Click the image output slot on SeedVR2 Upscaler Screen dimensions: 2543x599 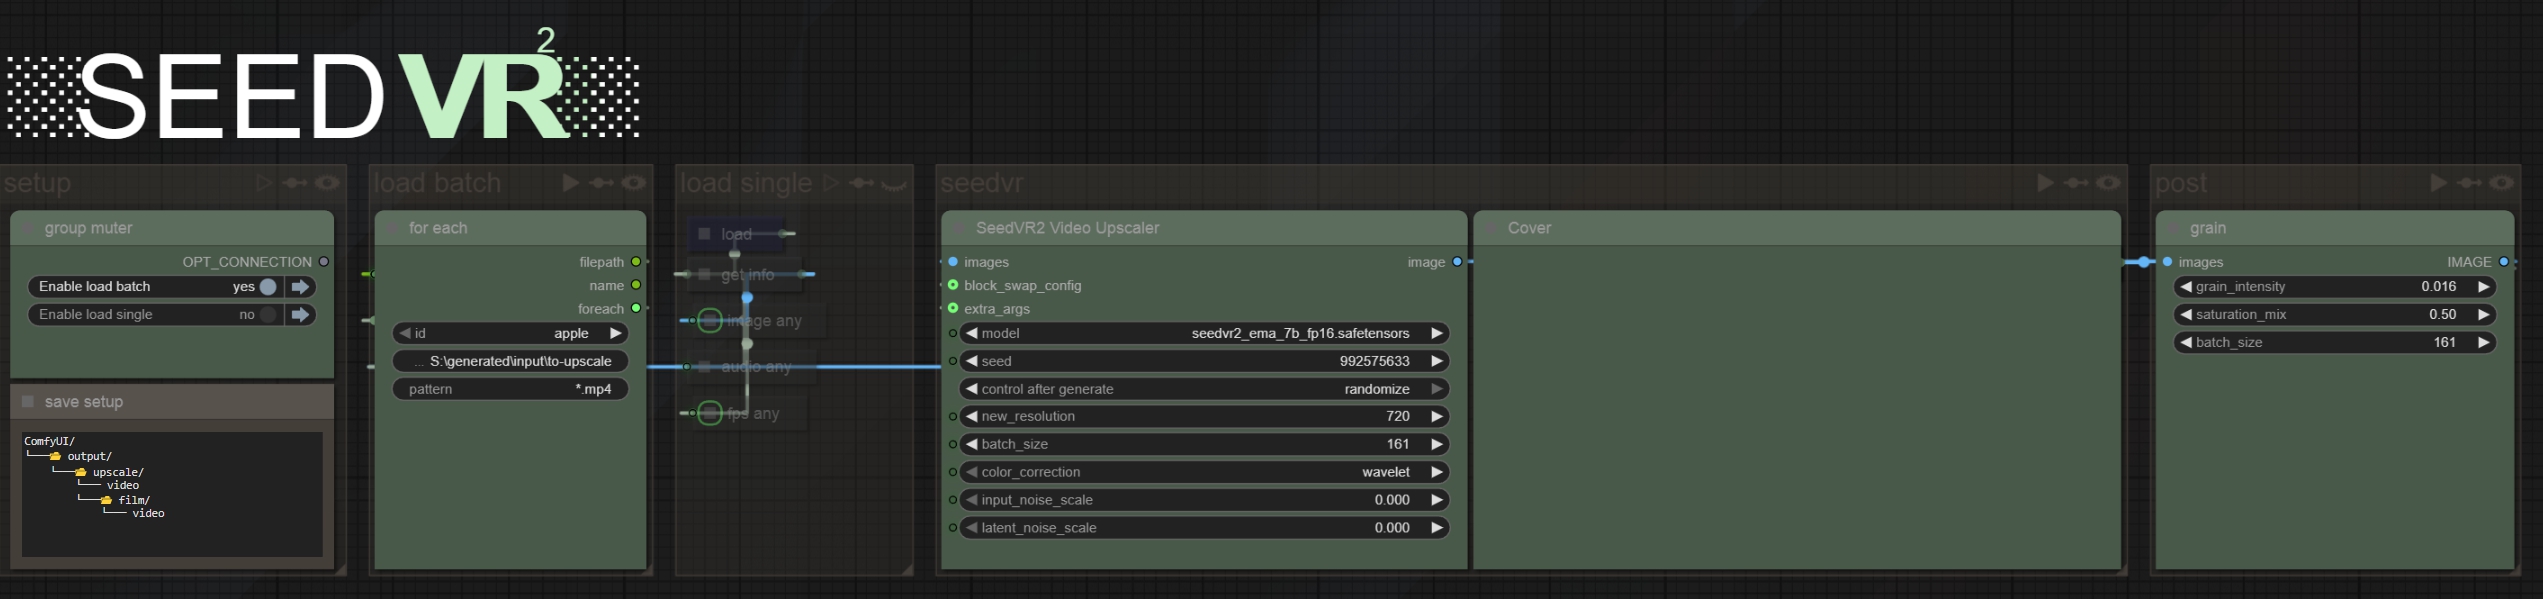point(1457,262)
